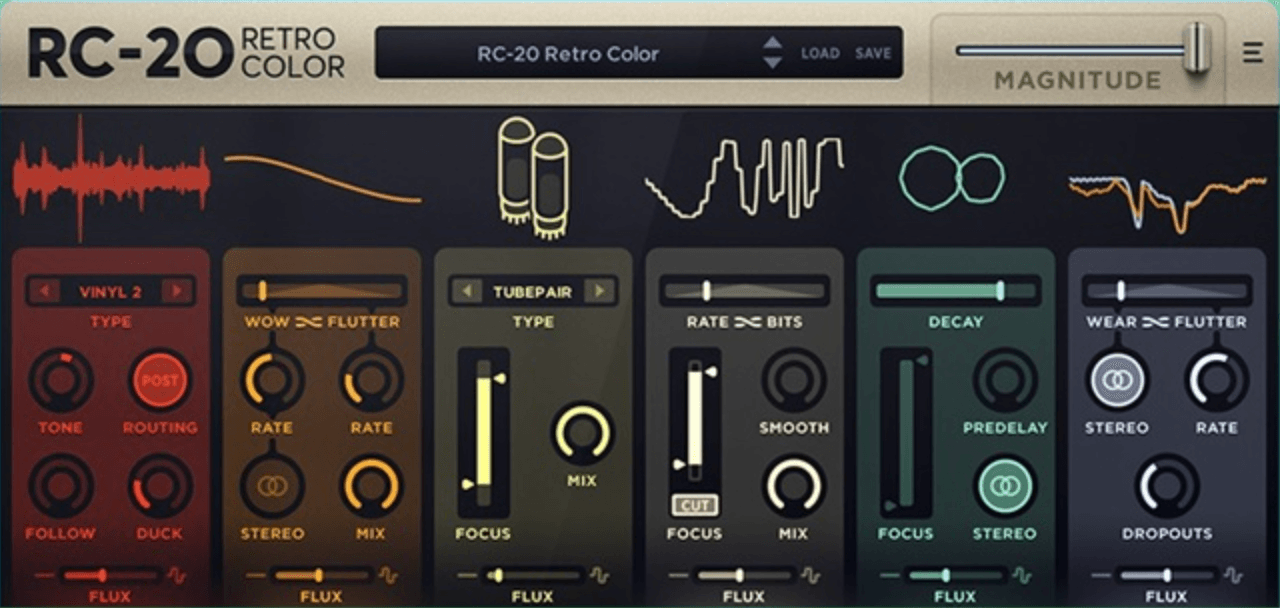Click the flat line icon left of Wobble Flux
The height and width of the screenshot is (608, 1280).
[255, 575]
